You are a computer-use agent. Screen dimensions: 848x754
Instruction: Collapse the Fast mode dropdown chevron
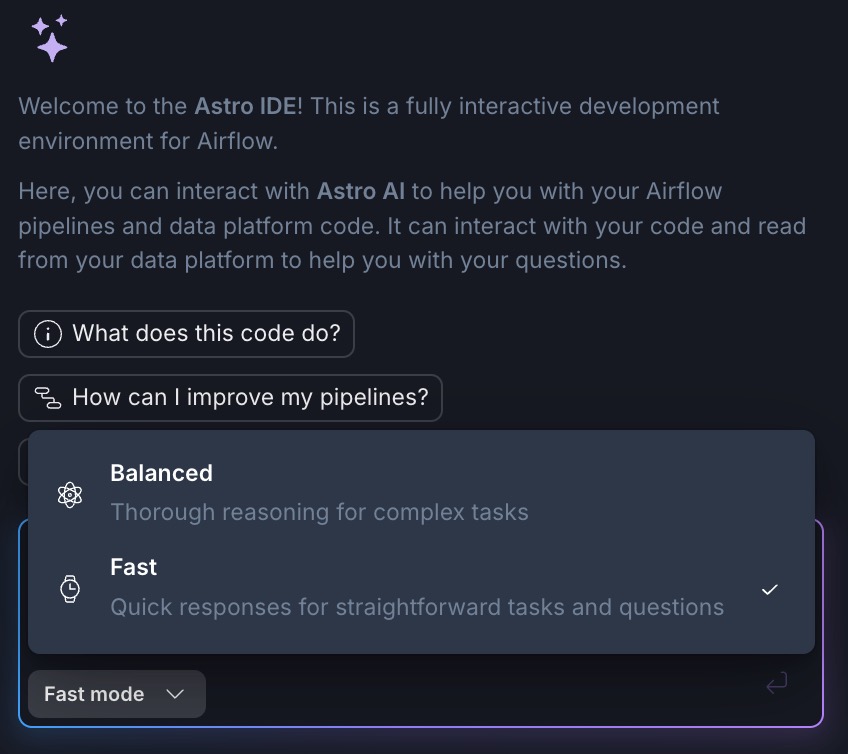coord(175,694)
